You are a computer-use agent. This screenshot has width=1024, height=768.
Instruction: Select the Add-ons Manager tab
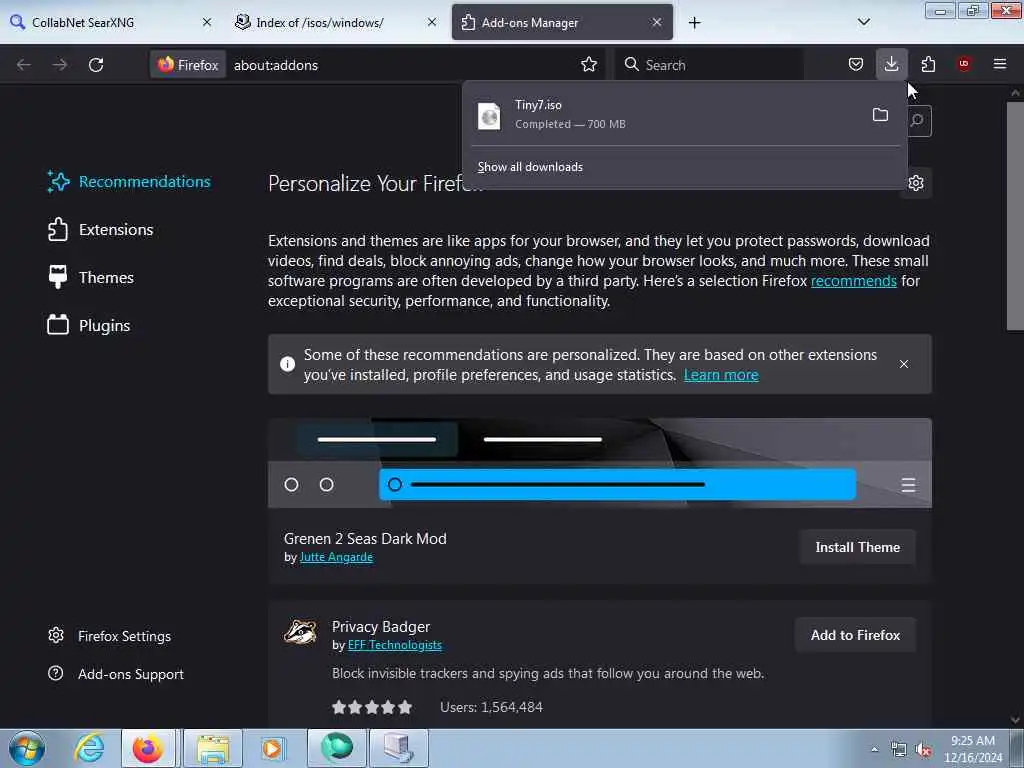[x=562, y=22]
